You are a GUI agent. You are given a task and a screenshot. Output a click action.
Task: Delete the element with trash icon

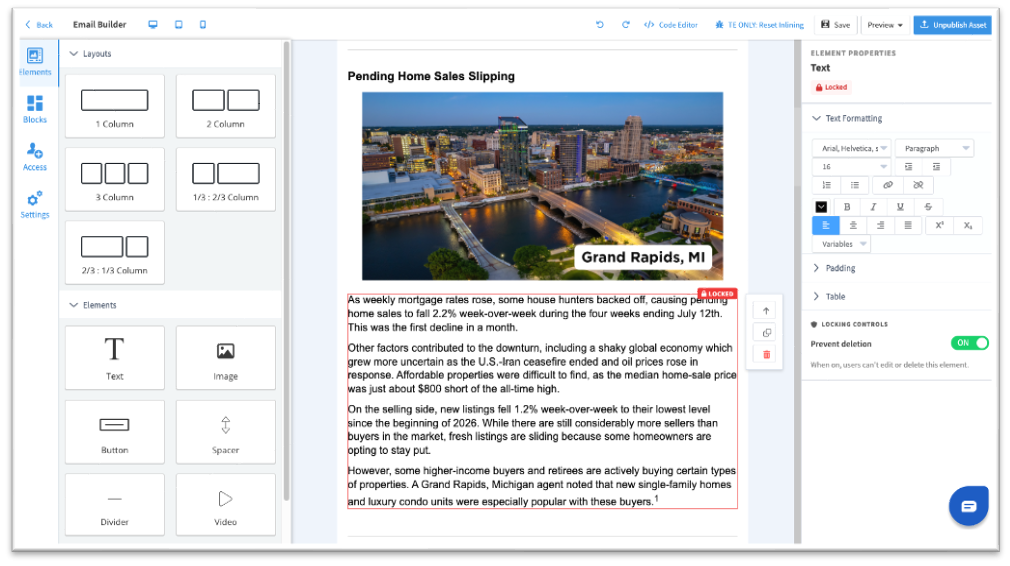point(766,354)
